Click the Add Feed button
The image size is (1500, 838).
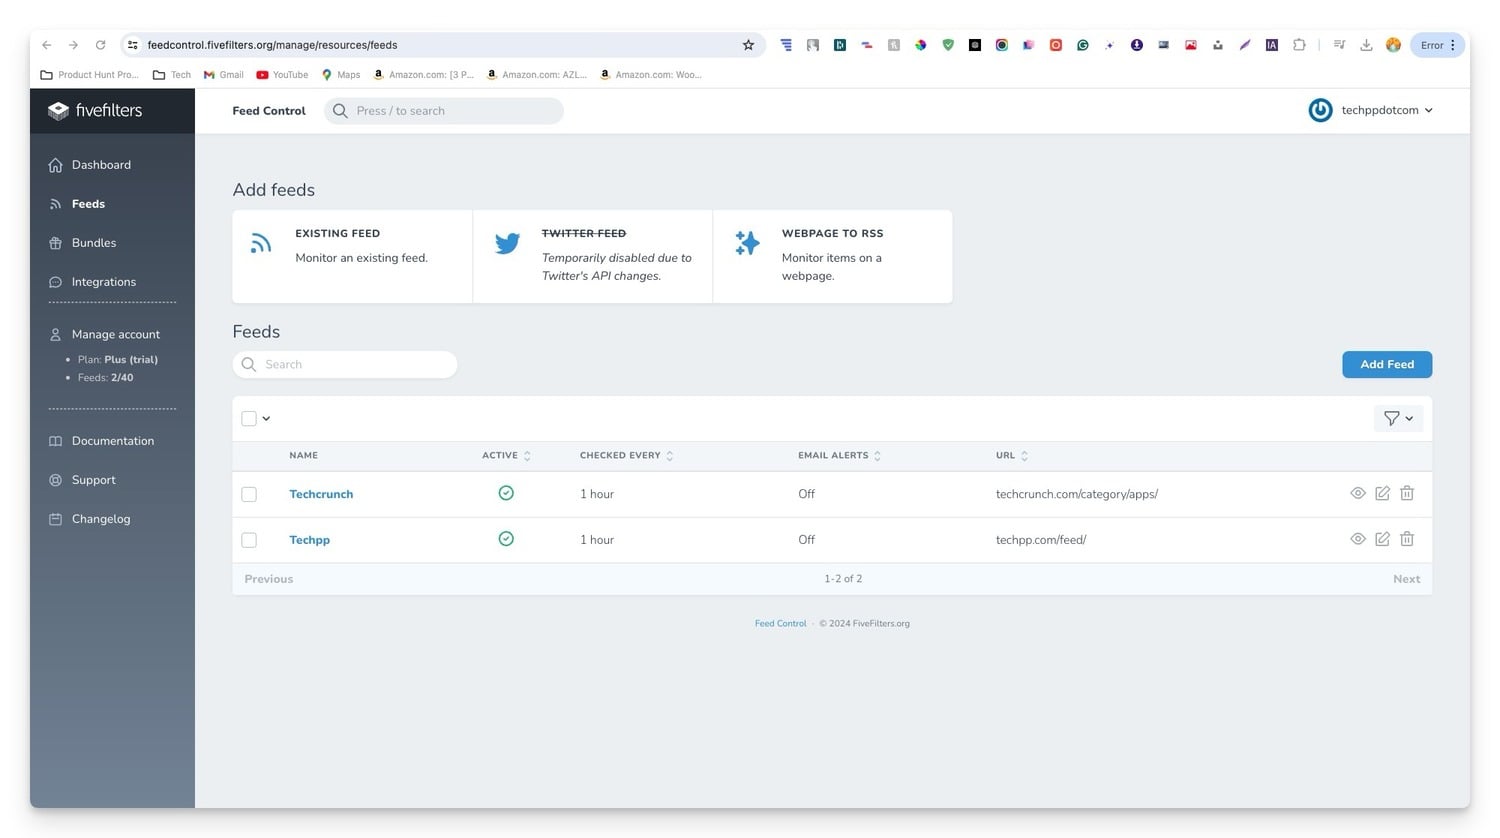coord(1386,364)
